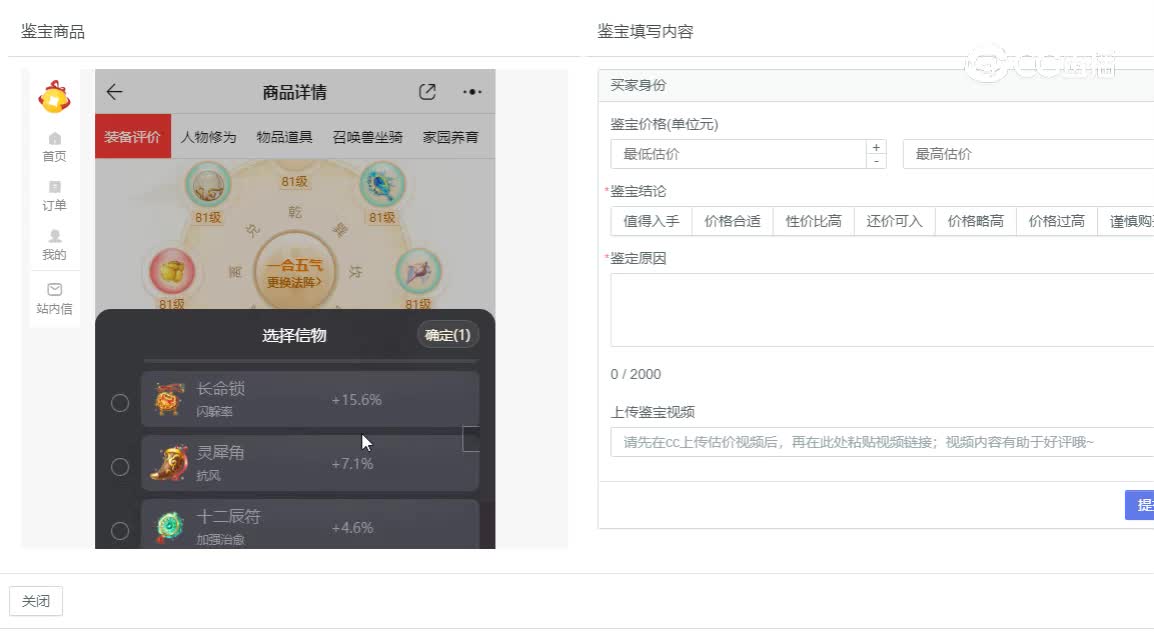Click the 选择信物 panel title
This screenshot has height=632, width=1154.
tap(294, 335)
